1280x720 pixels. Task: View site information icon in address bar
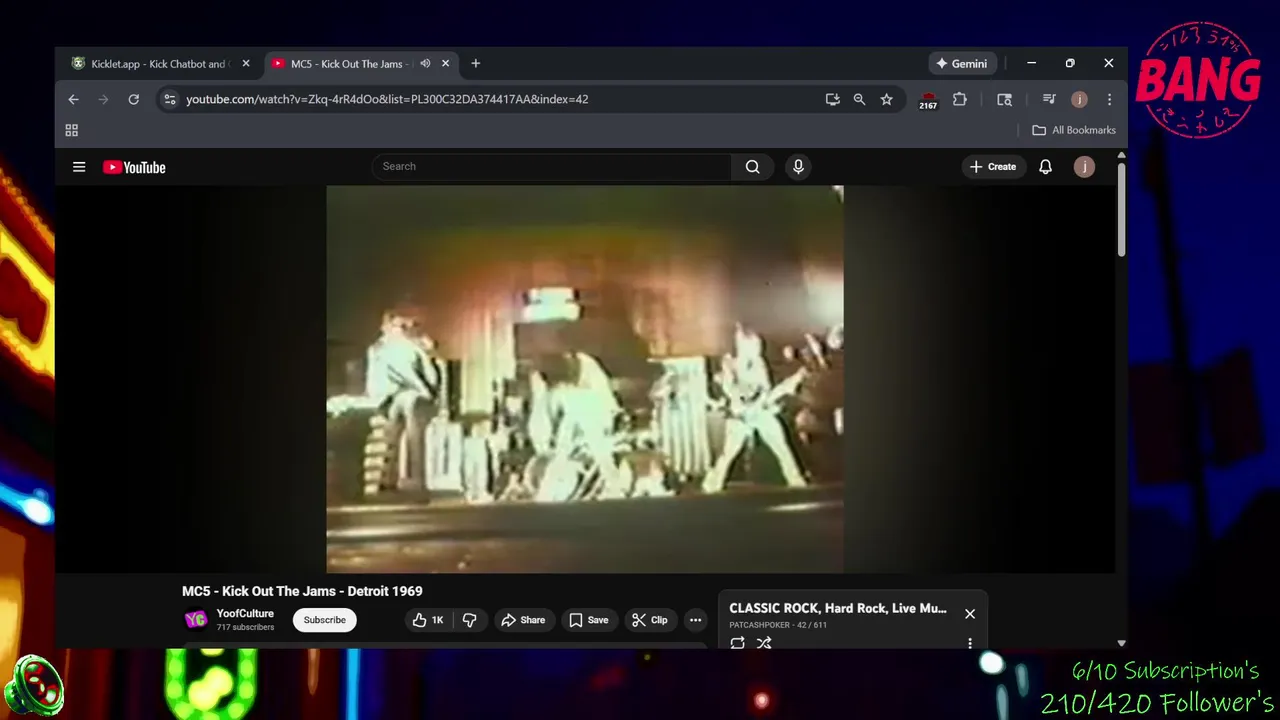pyautogui.click(x=169, y=100)
